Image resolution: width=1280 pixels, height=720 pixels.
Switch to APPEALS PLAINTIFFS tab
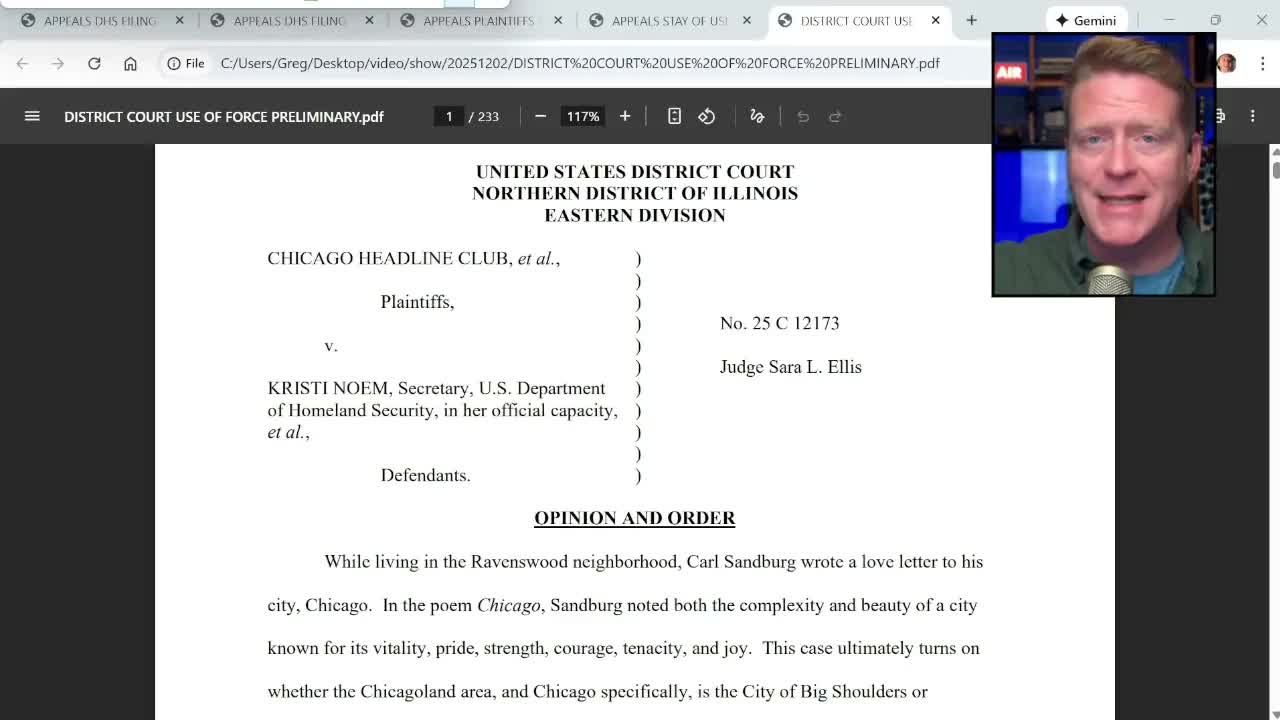coord(479,20)
